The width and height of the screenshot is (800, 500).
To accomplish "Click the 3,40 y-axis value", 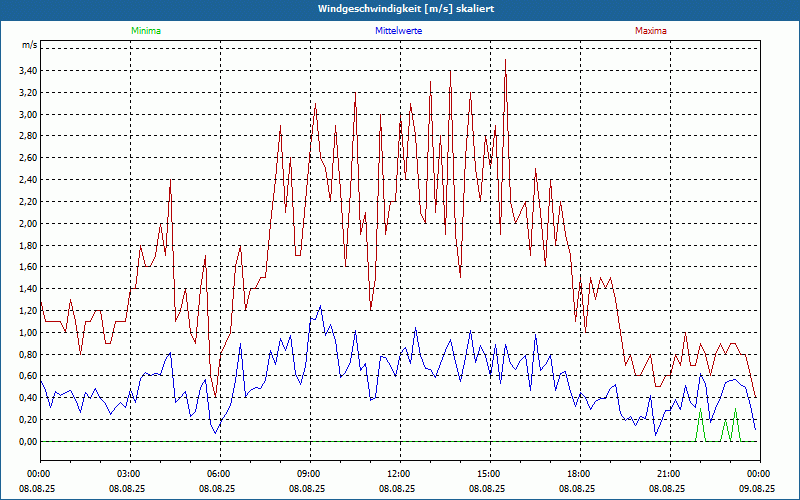I will [x=28, y=71].
